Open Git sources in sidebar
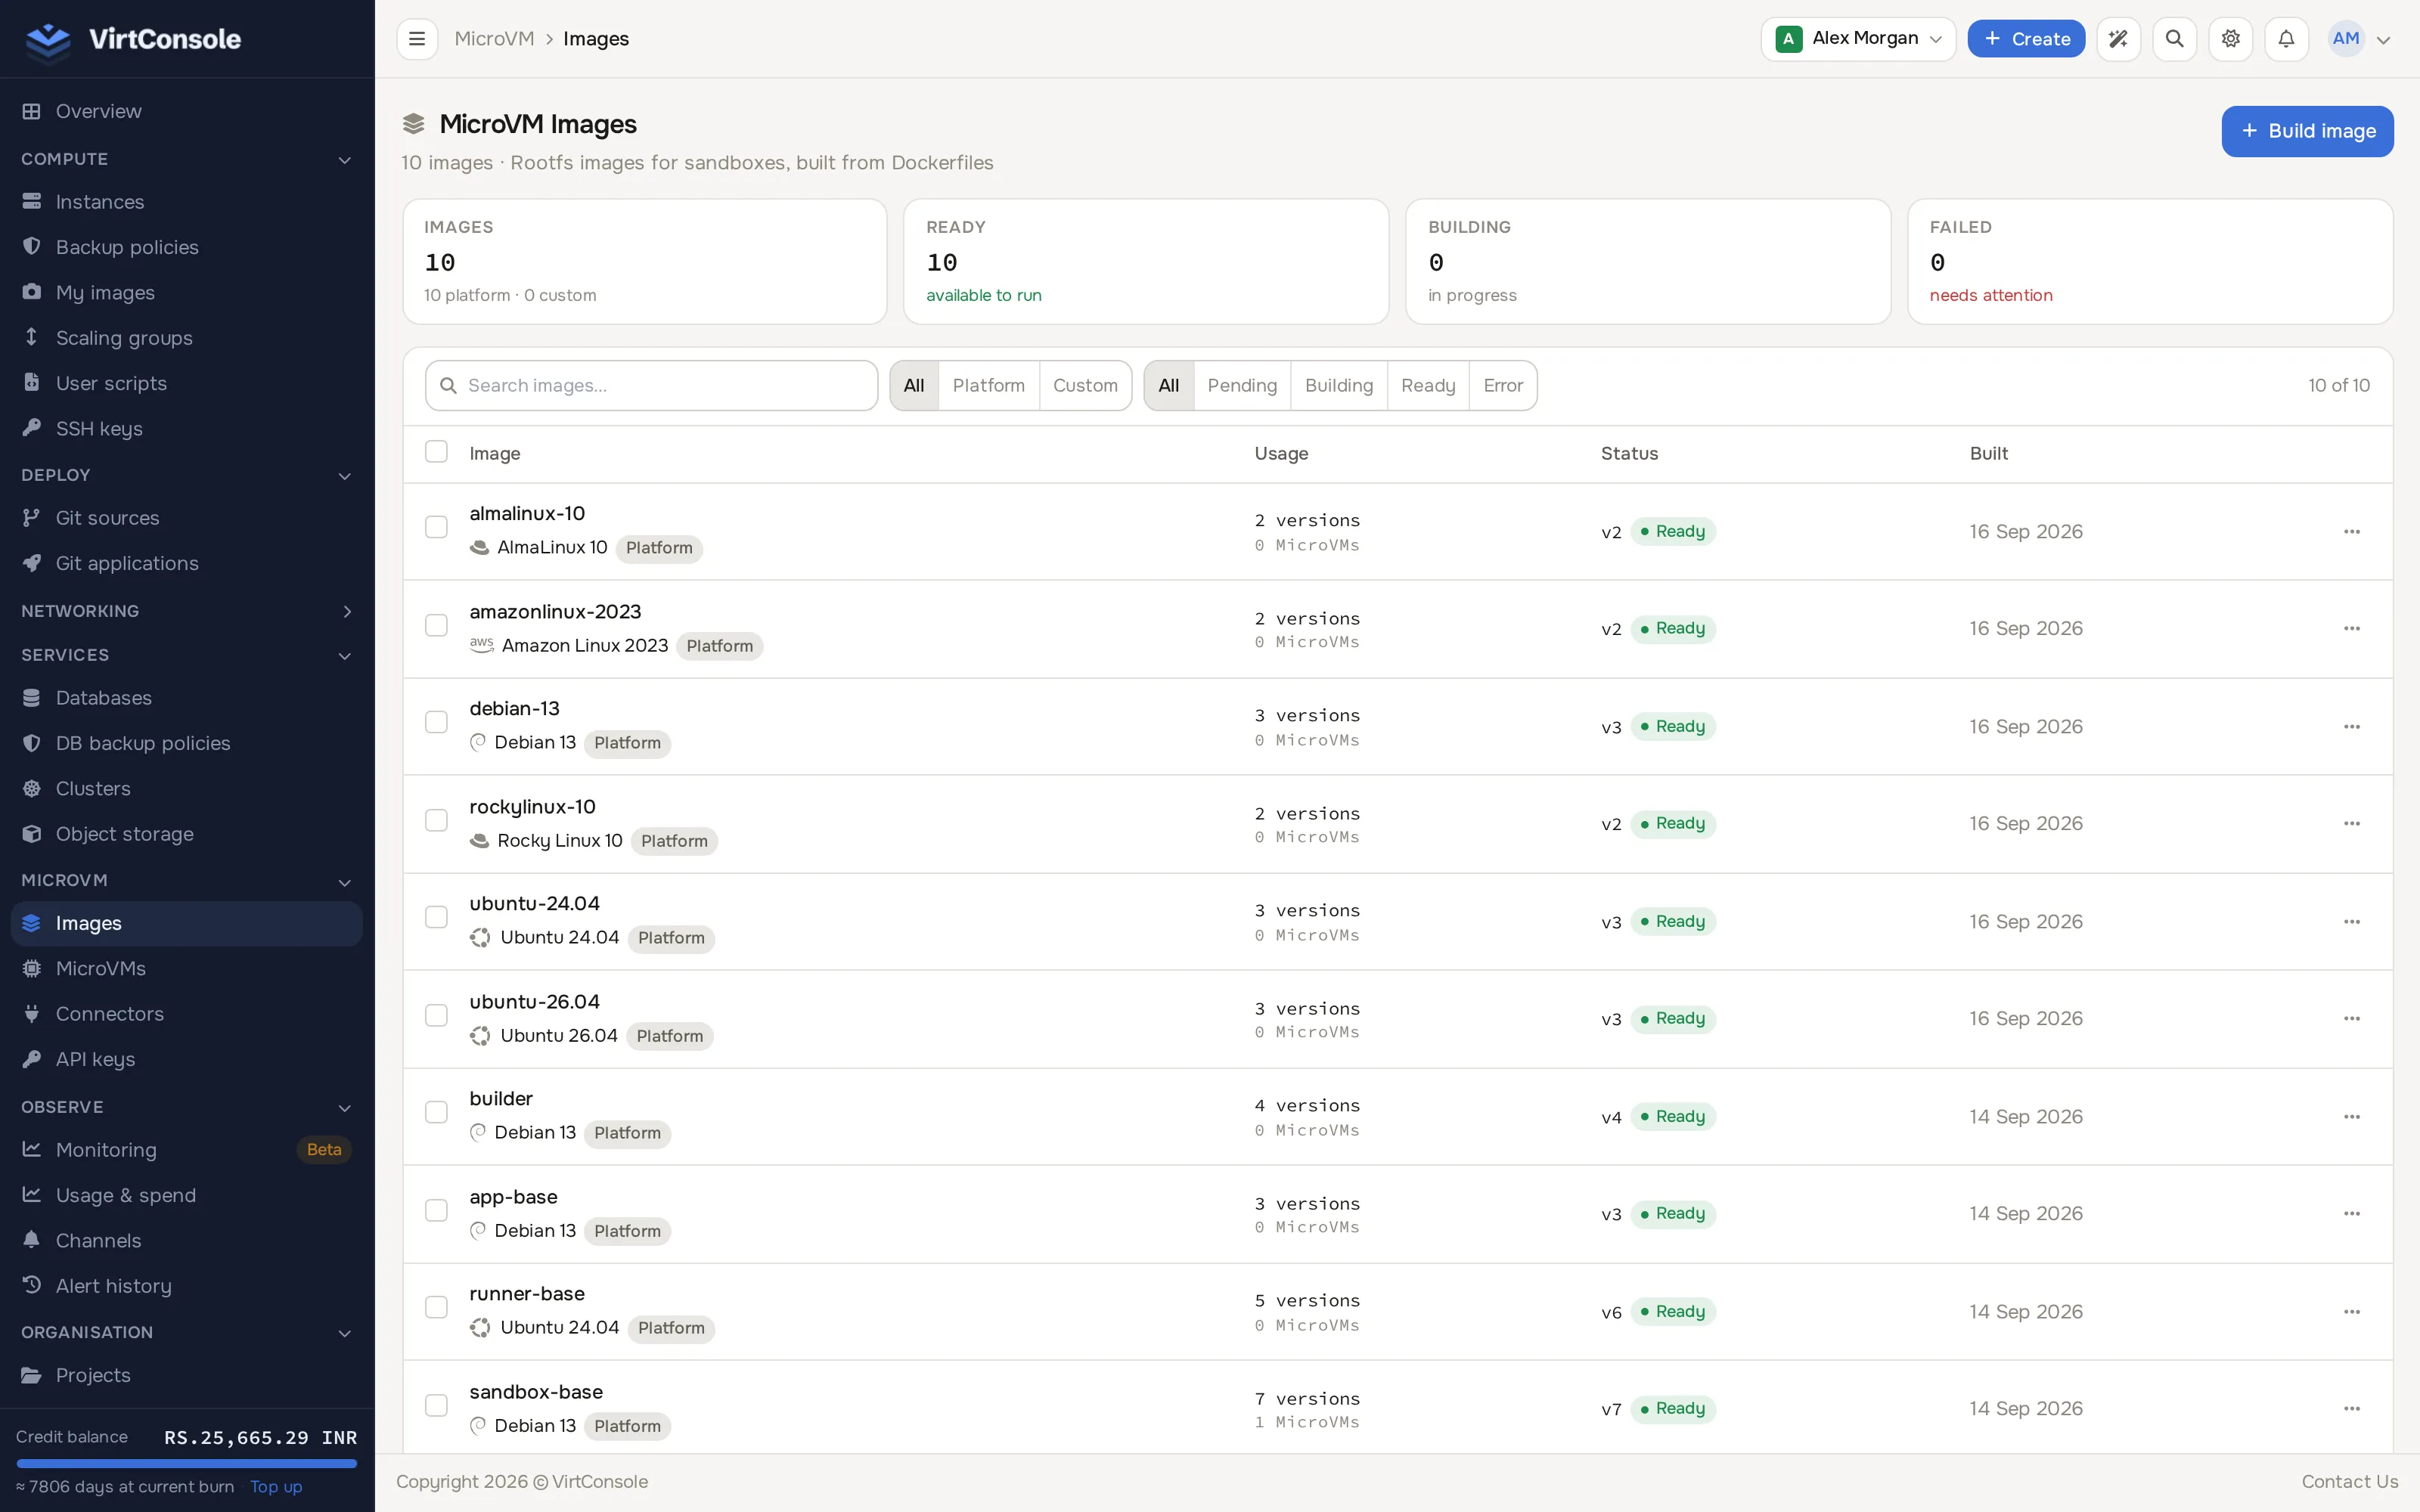 point(187,518)
